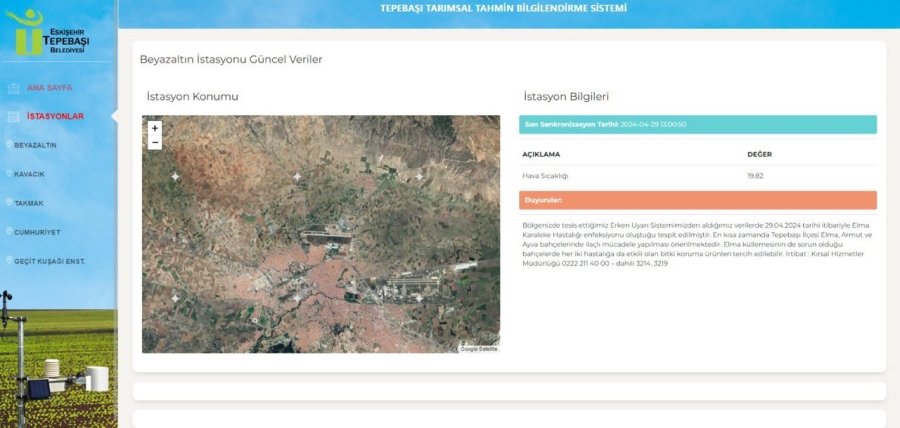Select the Hava Sıcaklığı table row
This screenshot has width=900, height=428.
tap(697, 175)
